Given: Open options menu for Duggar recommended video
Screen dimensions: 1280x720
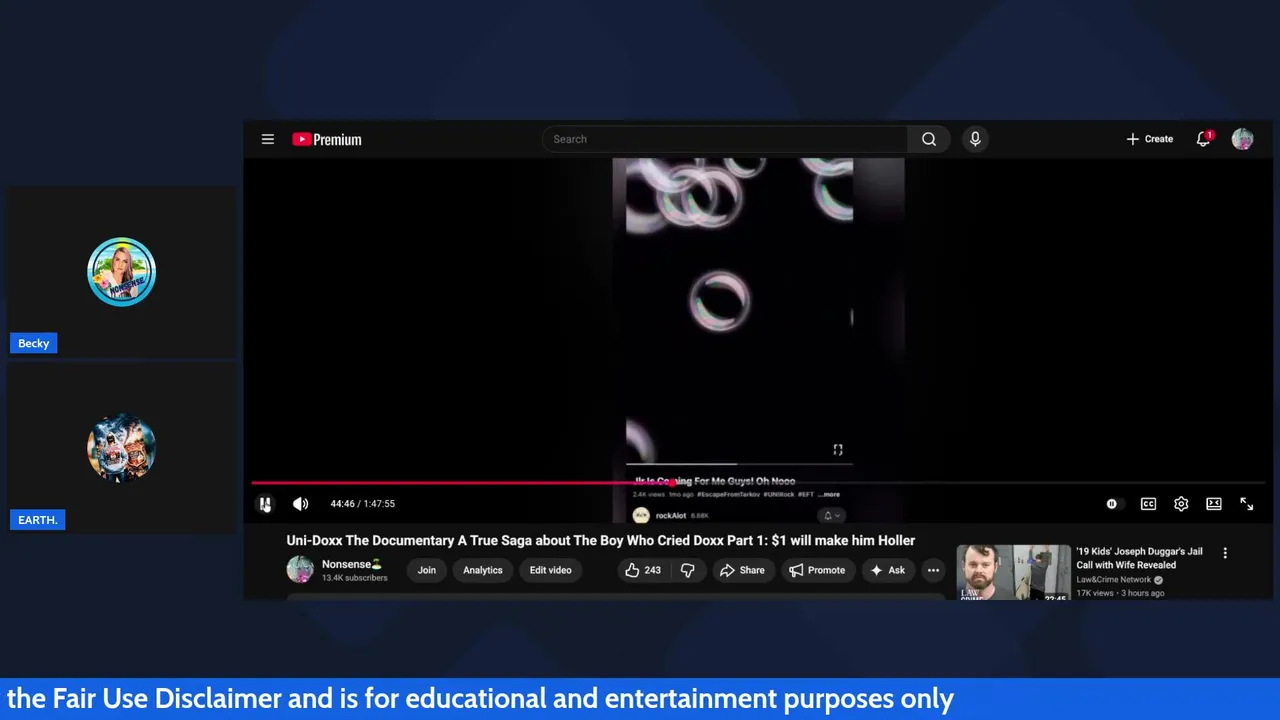Looking at the screenshot, I should pos(1225,553).
